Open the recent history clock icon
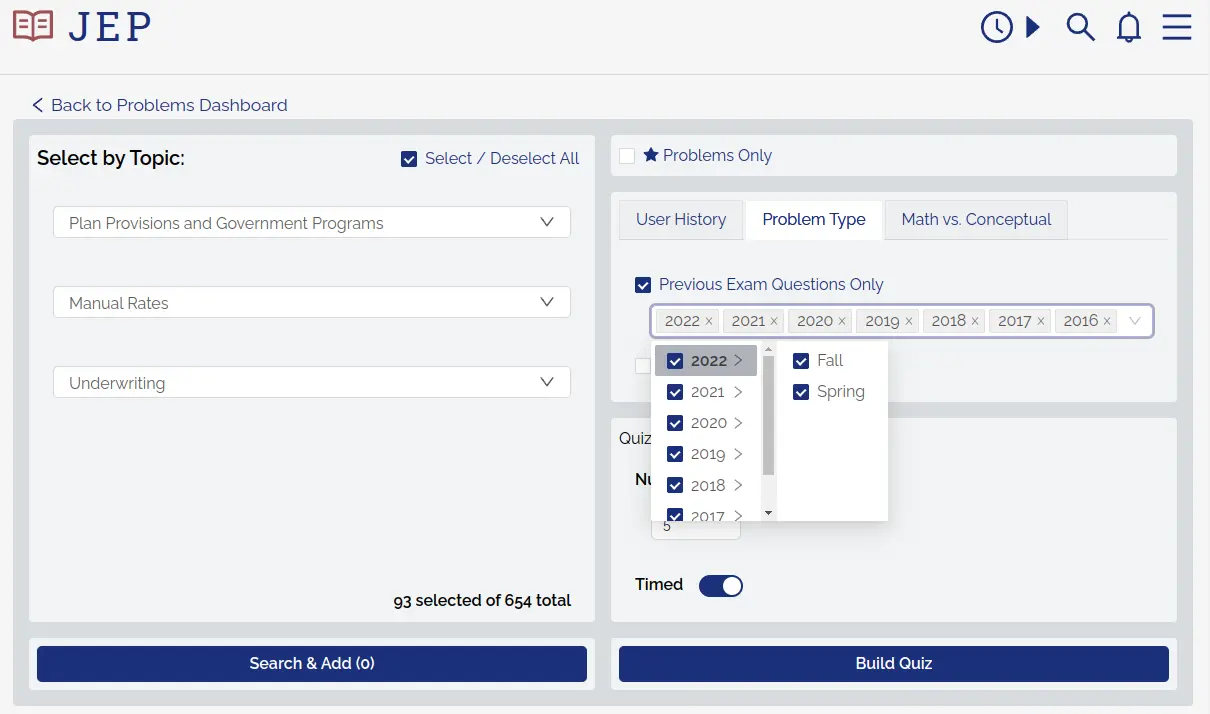This screenshot has width=1210, height=714. click(996, 27)
